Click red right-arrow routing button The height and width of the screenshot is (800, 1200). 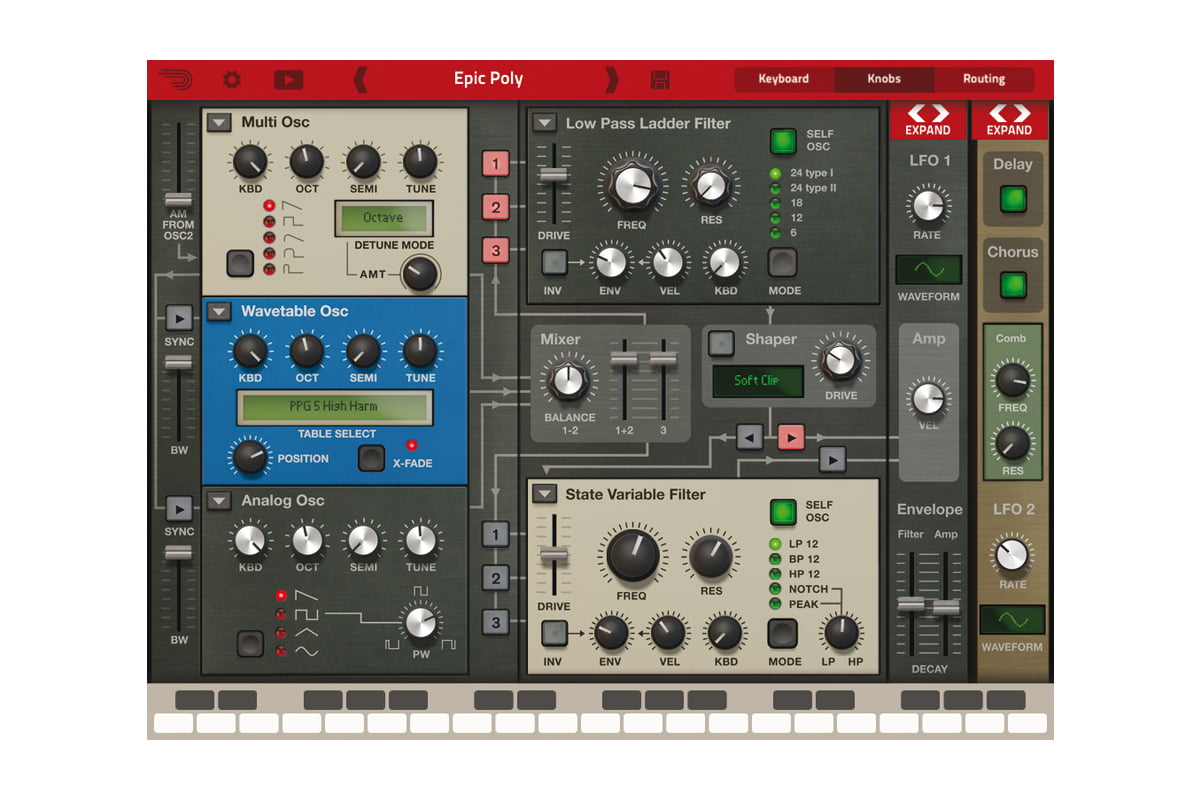pyautogui.click(x=791, y=436)
